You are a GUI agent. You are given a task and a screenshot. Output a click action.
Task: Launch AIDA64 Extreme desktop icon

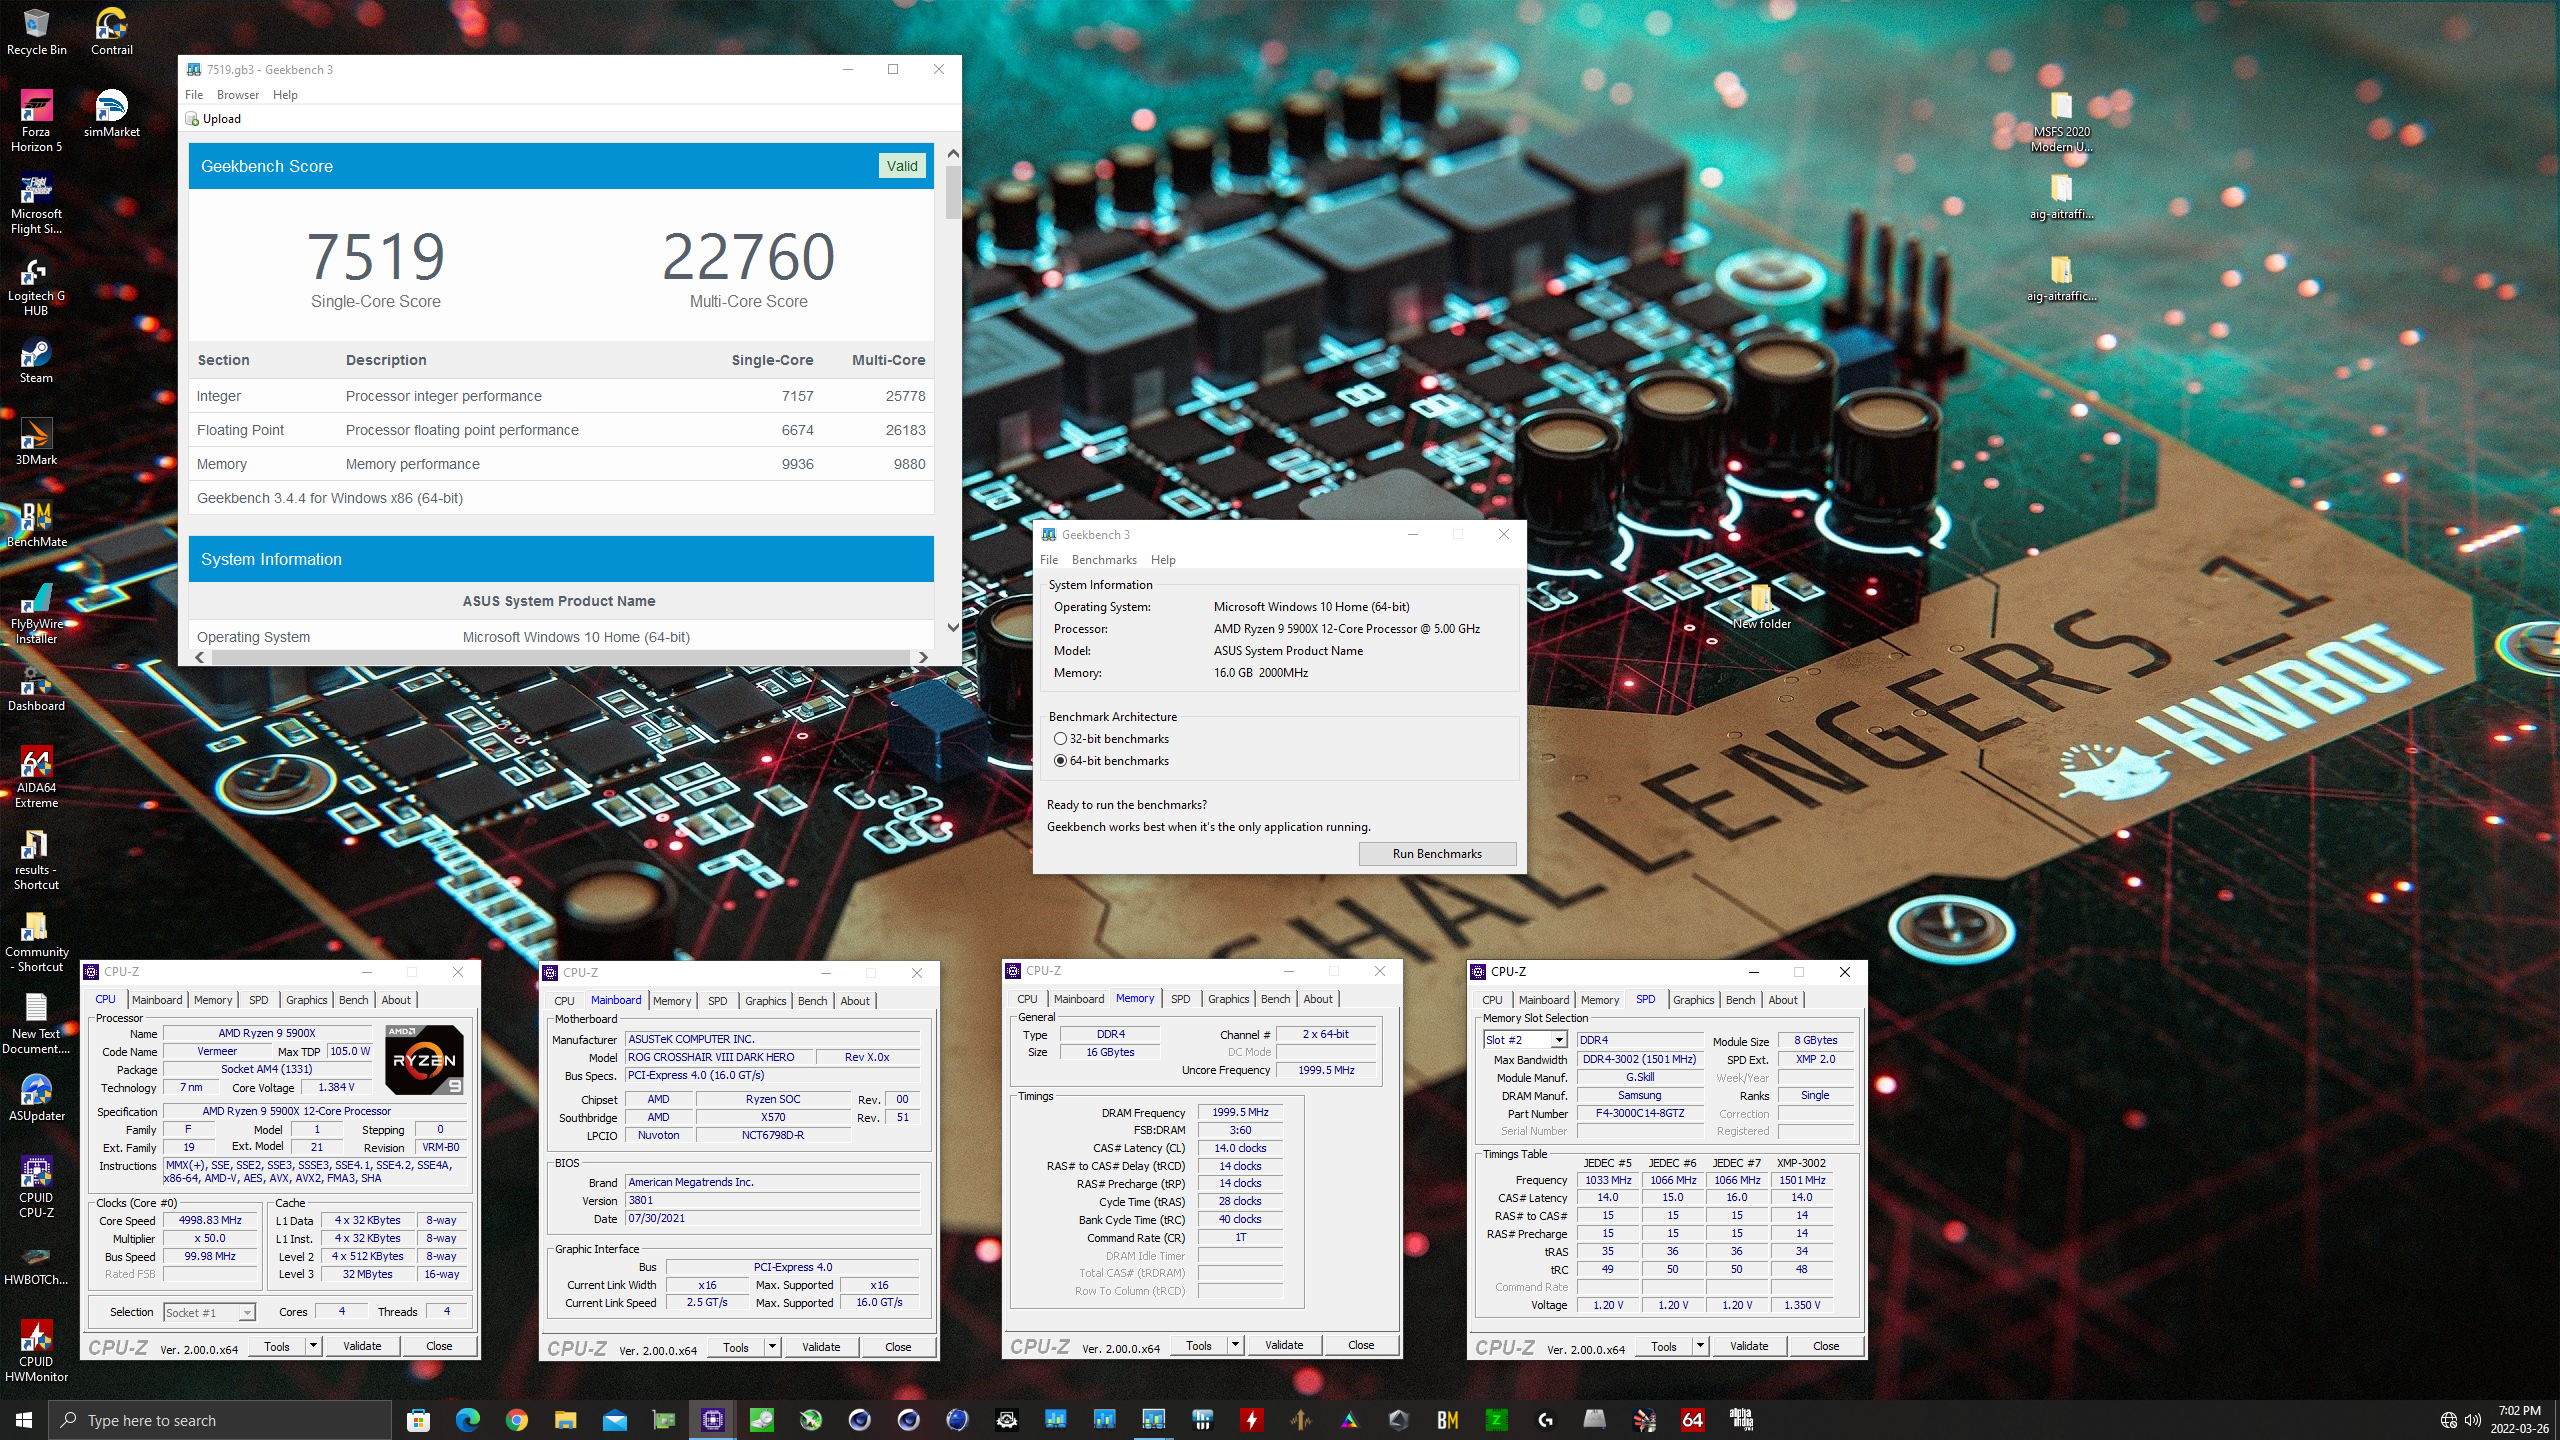pos(36,777)
